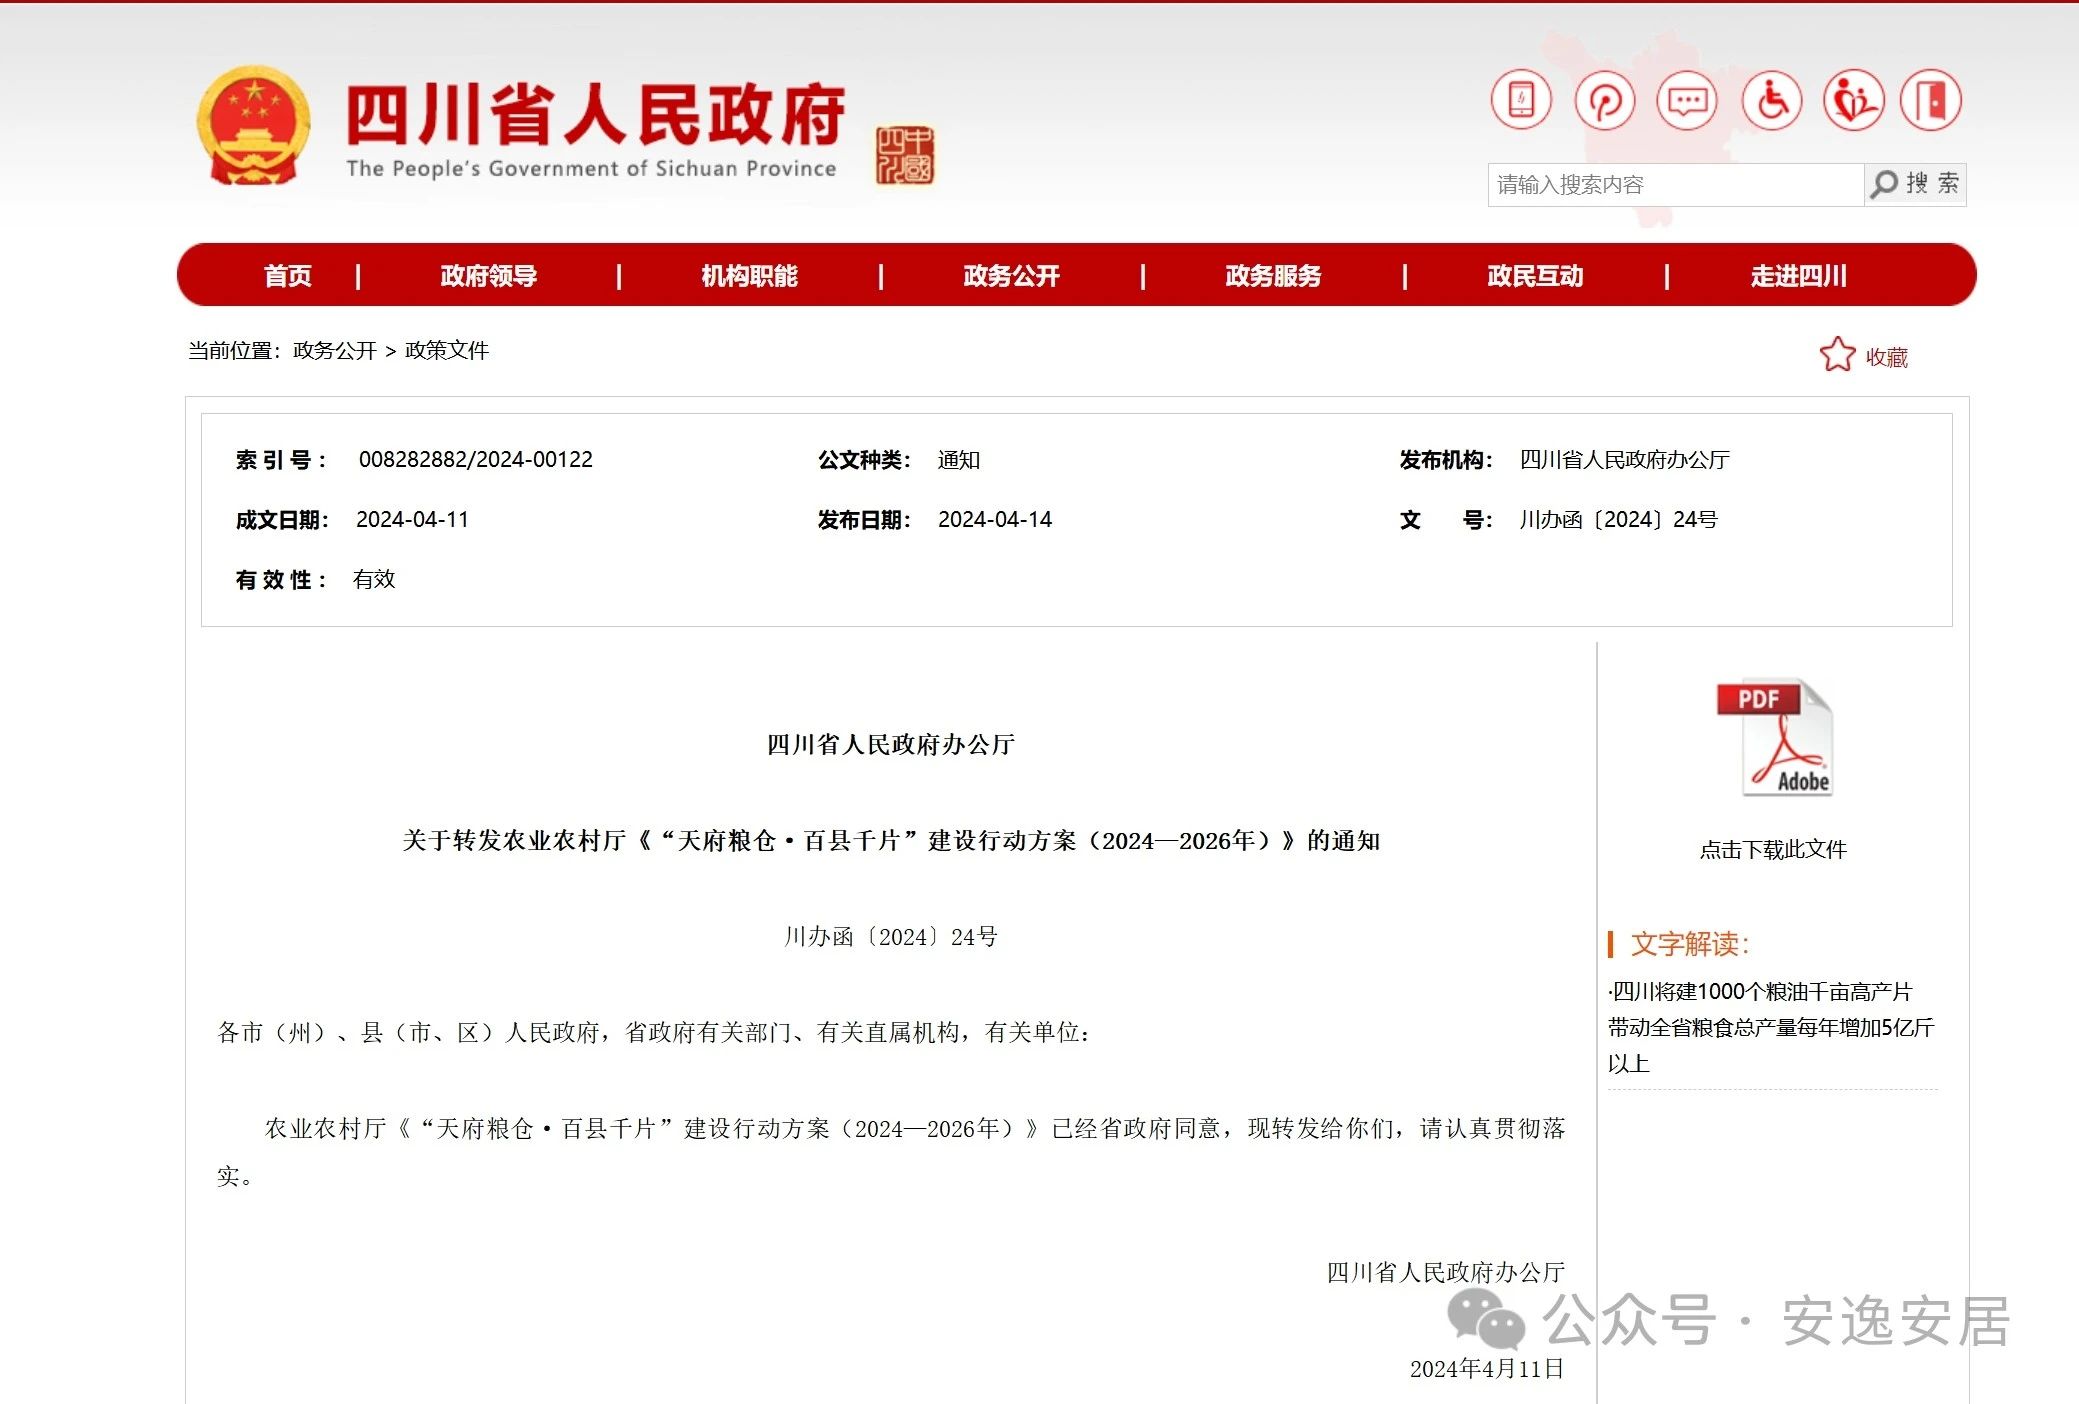Open the 首页 navigation menu item
The image size is (2079, 1404).
[287, 276]
